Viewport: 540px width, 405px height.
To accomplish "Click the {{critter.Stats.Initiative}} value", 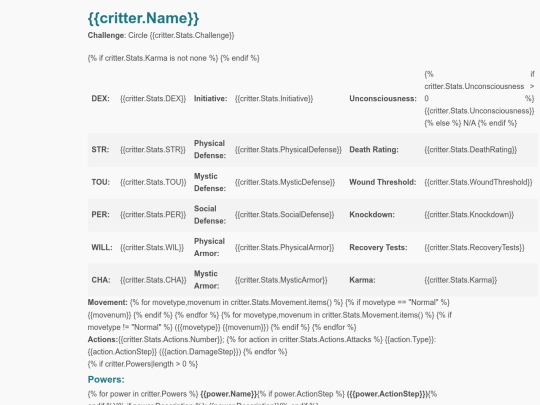I will click(274, 99).
